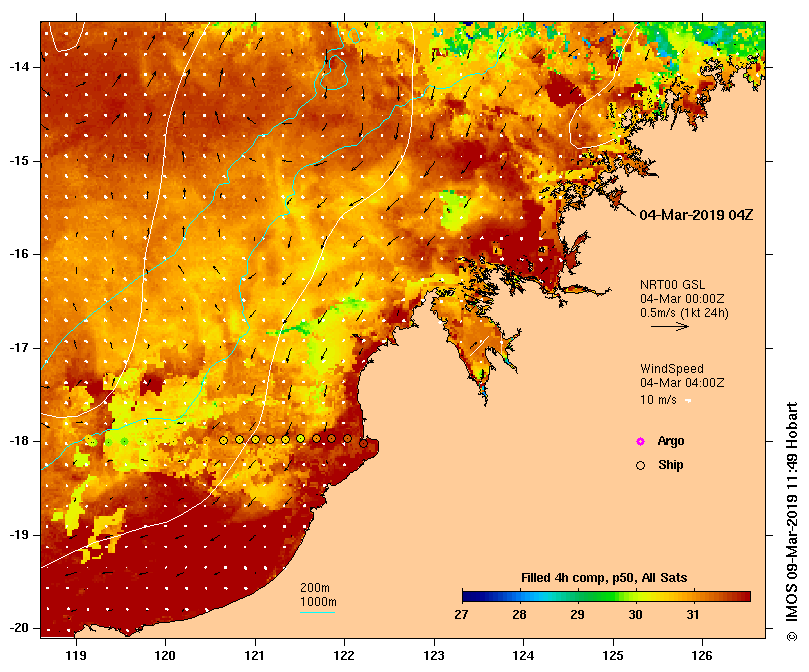Click the color bar value '28'
The width and height of the screenshot is (809, 672).
pyautogui.click(x=520, y=615)
